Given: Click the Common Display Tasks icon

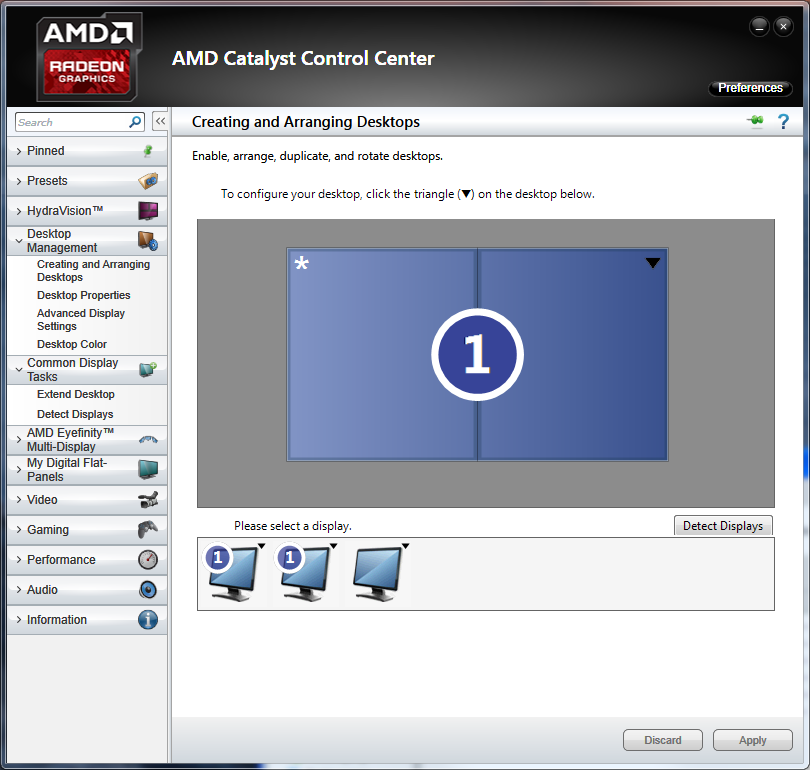Looking at the screenshot, I should (148, 370).
